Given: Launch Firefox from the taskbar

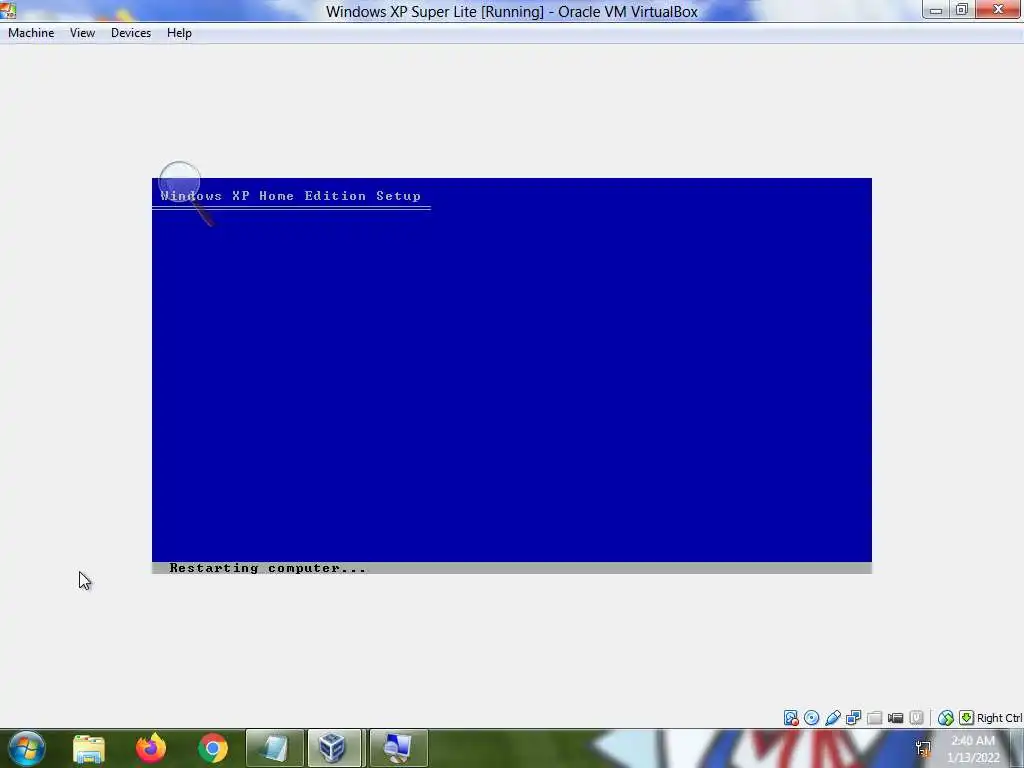Looking at the screenshot, I should pos(151,748).
